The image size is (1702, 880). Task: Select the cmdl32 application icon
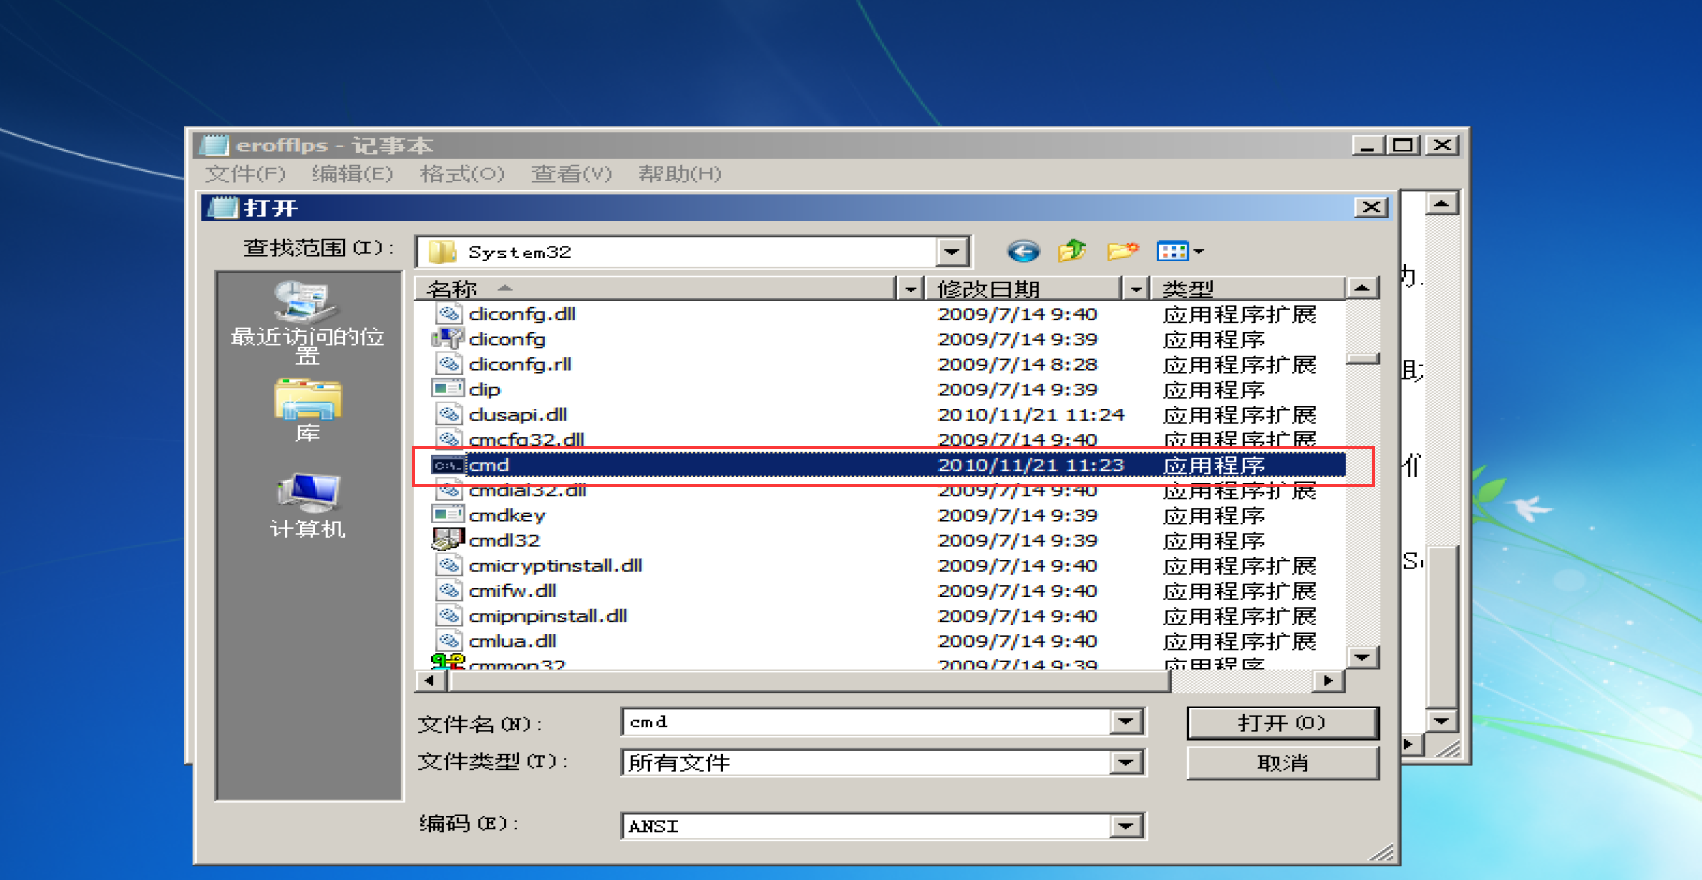[x=448, y=540]
